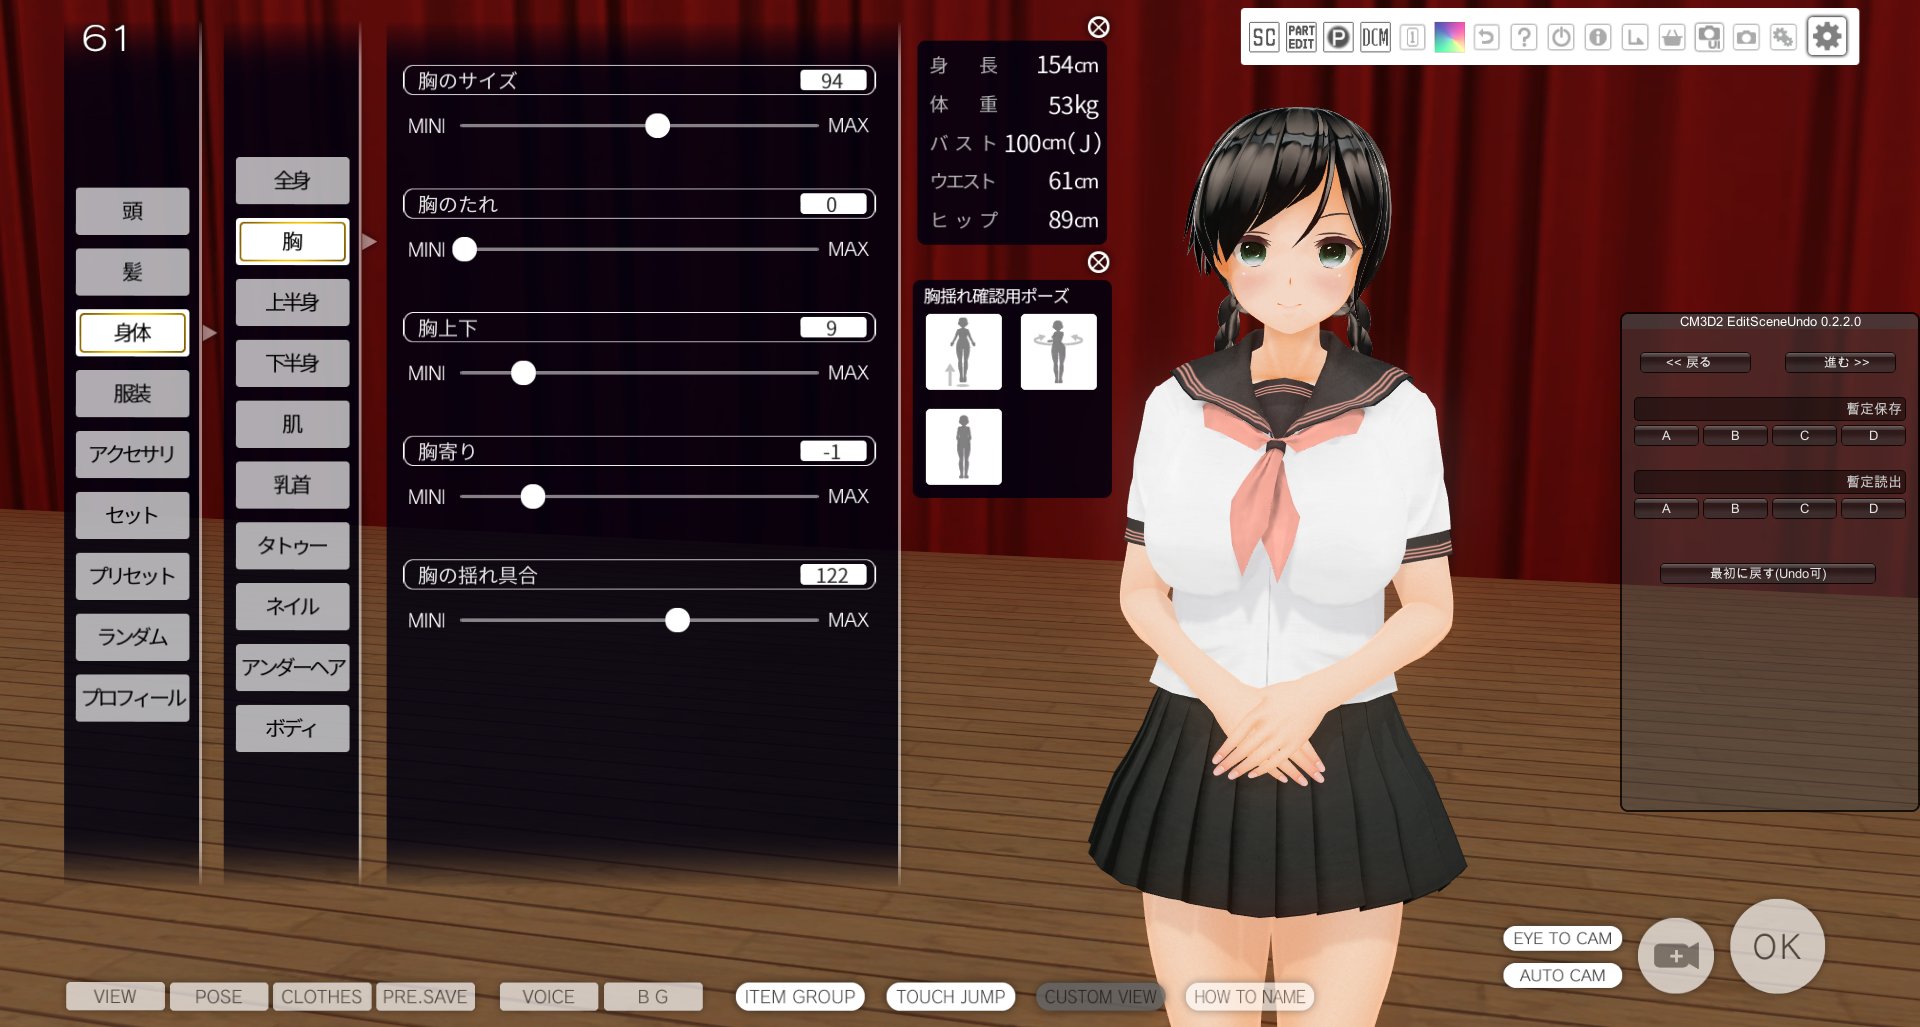Select the 全身 subcategory
The height and width of the screenshot is (1027, 1920).
[x=292, y=181]
